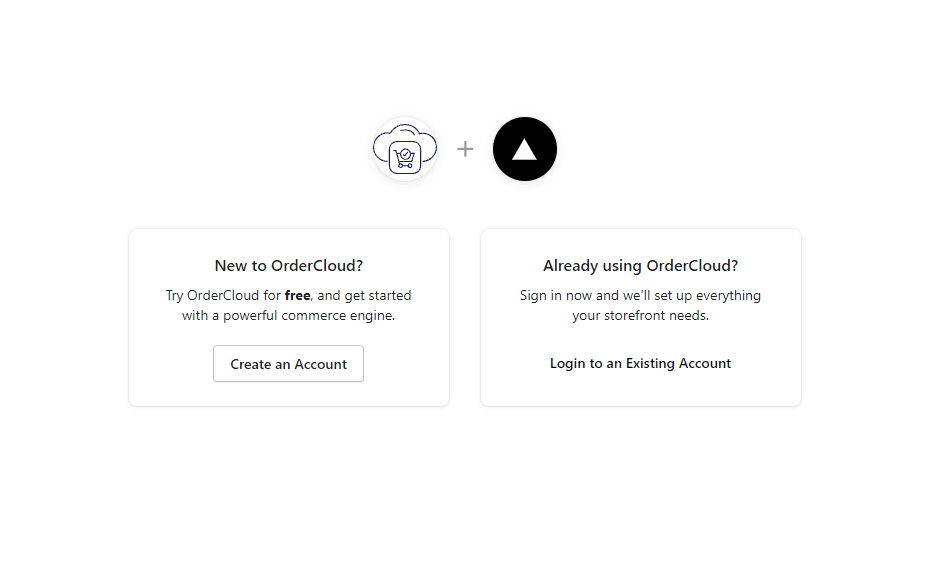Click the "New to OrderCloud?" heading
The width and height of the screenshot is (935, 571).
coord(289,266)
